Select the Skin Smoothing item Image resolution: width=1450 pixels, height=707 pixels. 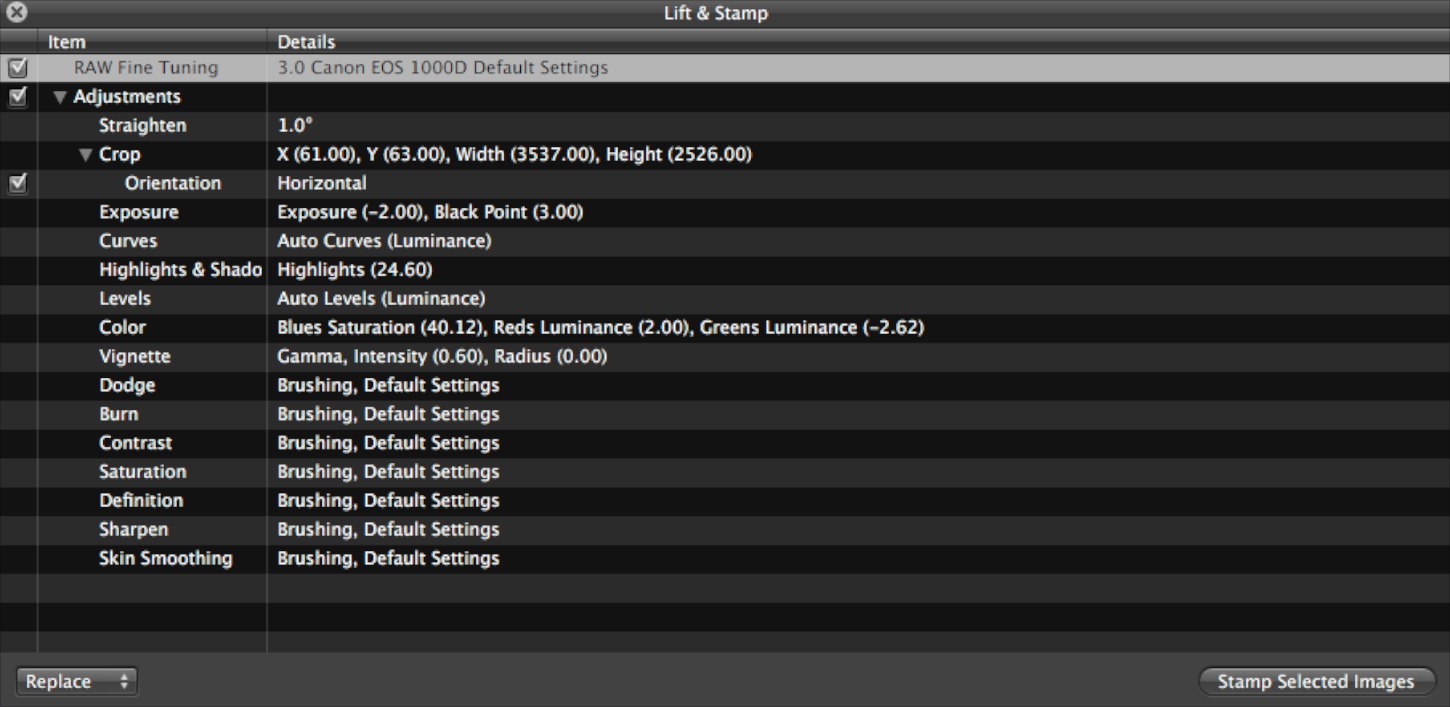point(165,559)
